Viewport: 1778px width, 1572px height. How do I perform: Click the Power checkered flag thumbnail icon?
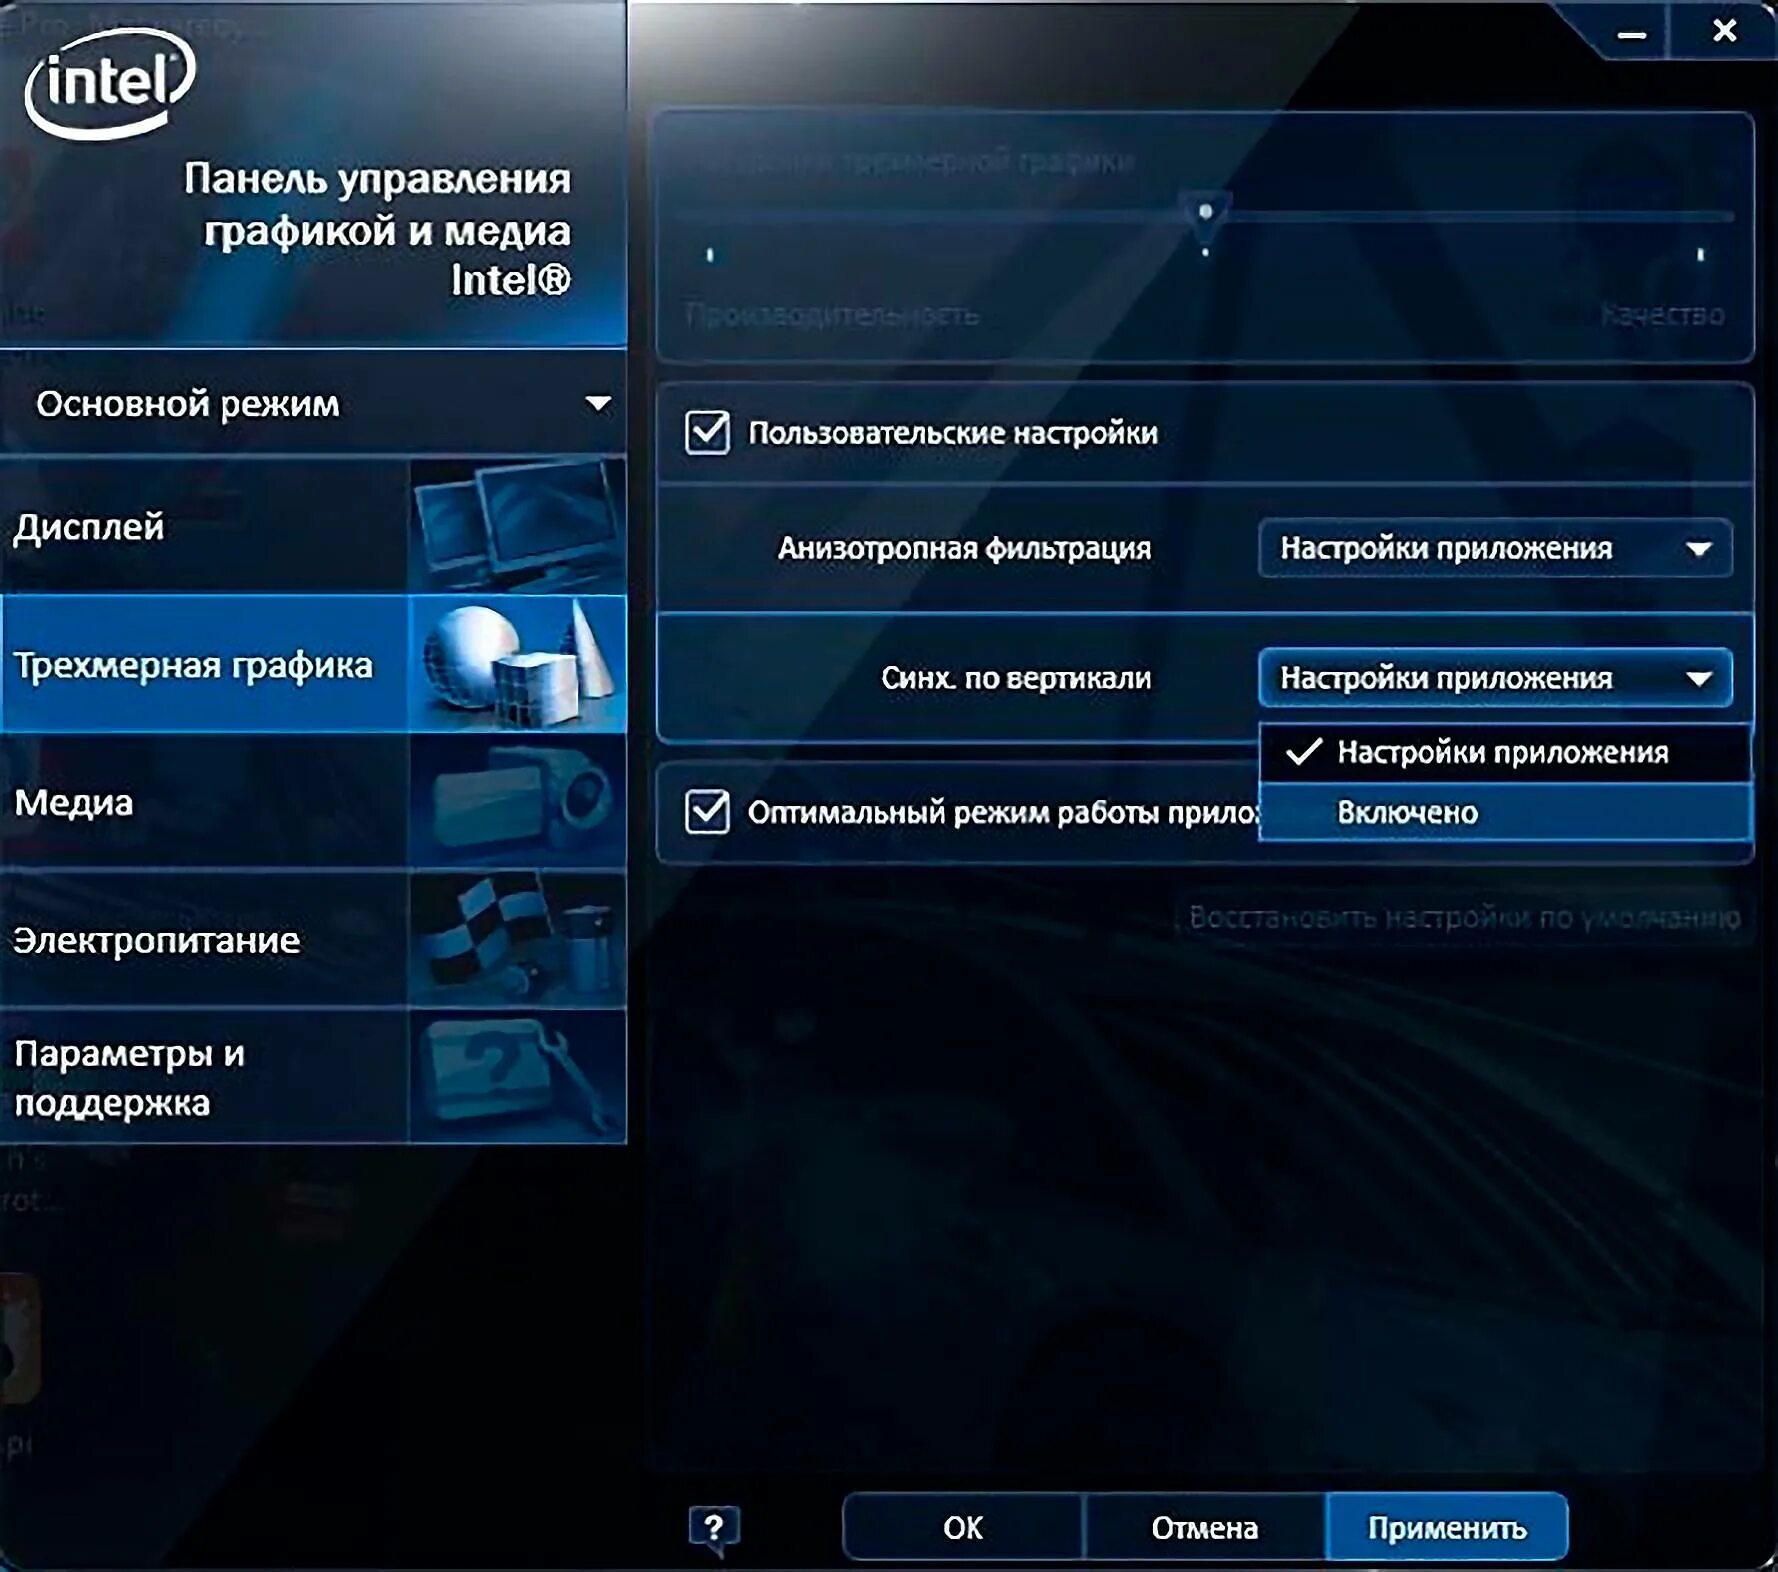point(517,939)
